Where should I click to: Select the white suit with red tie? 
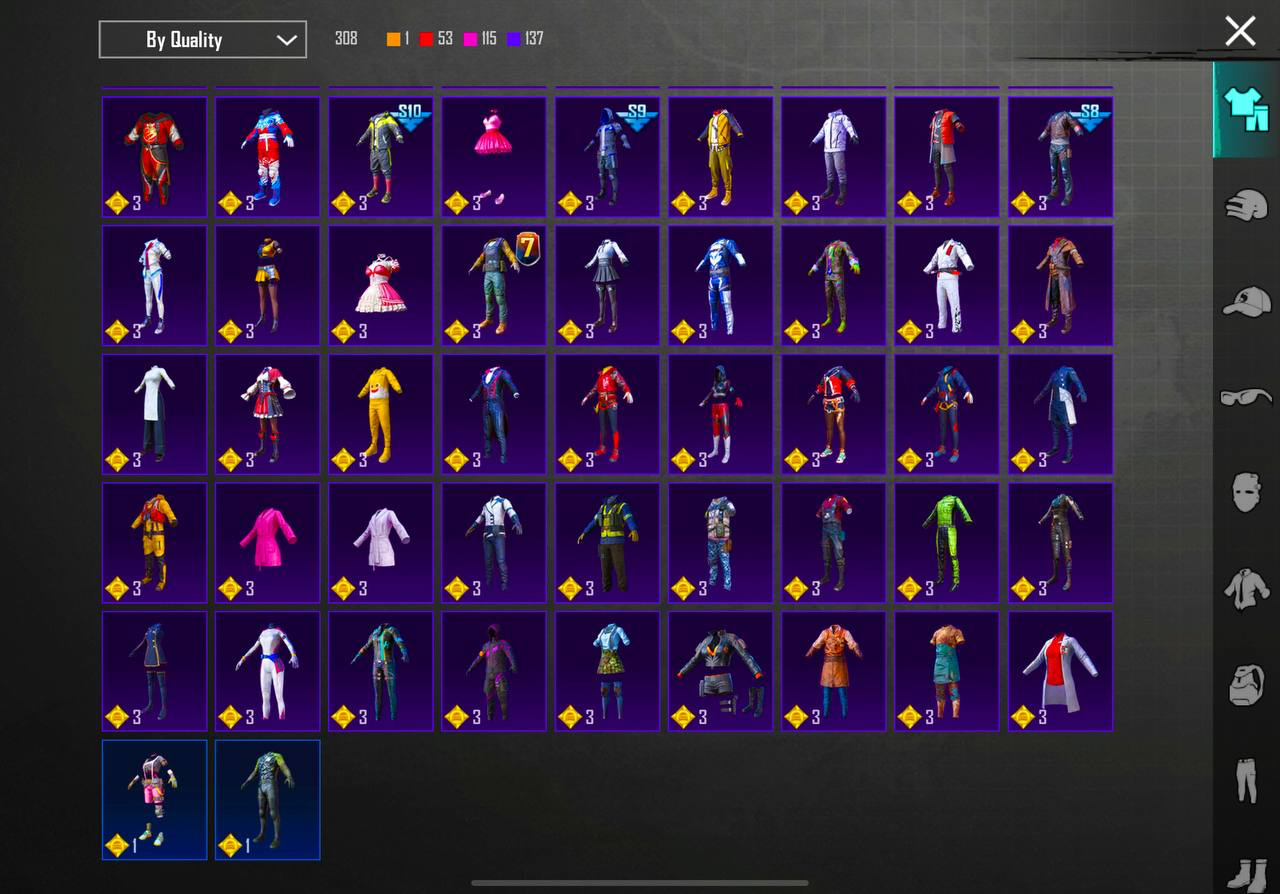pyautogui.click(x=947, y=286)
